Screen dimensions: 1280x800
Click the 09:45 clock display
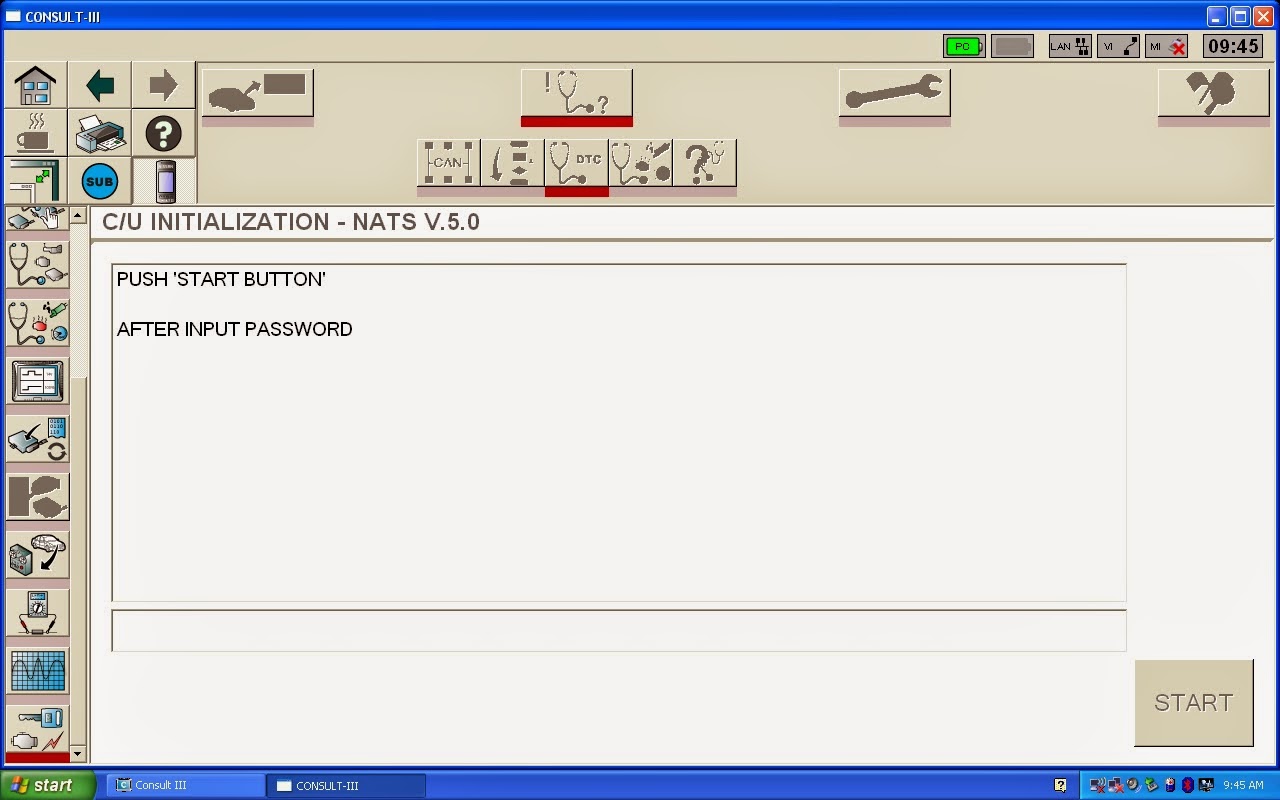1233,46
